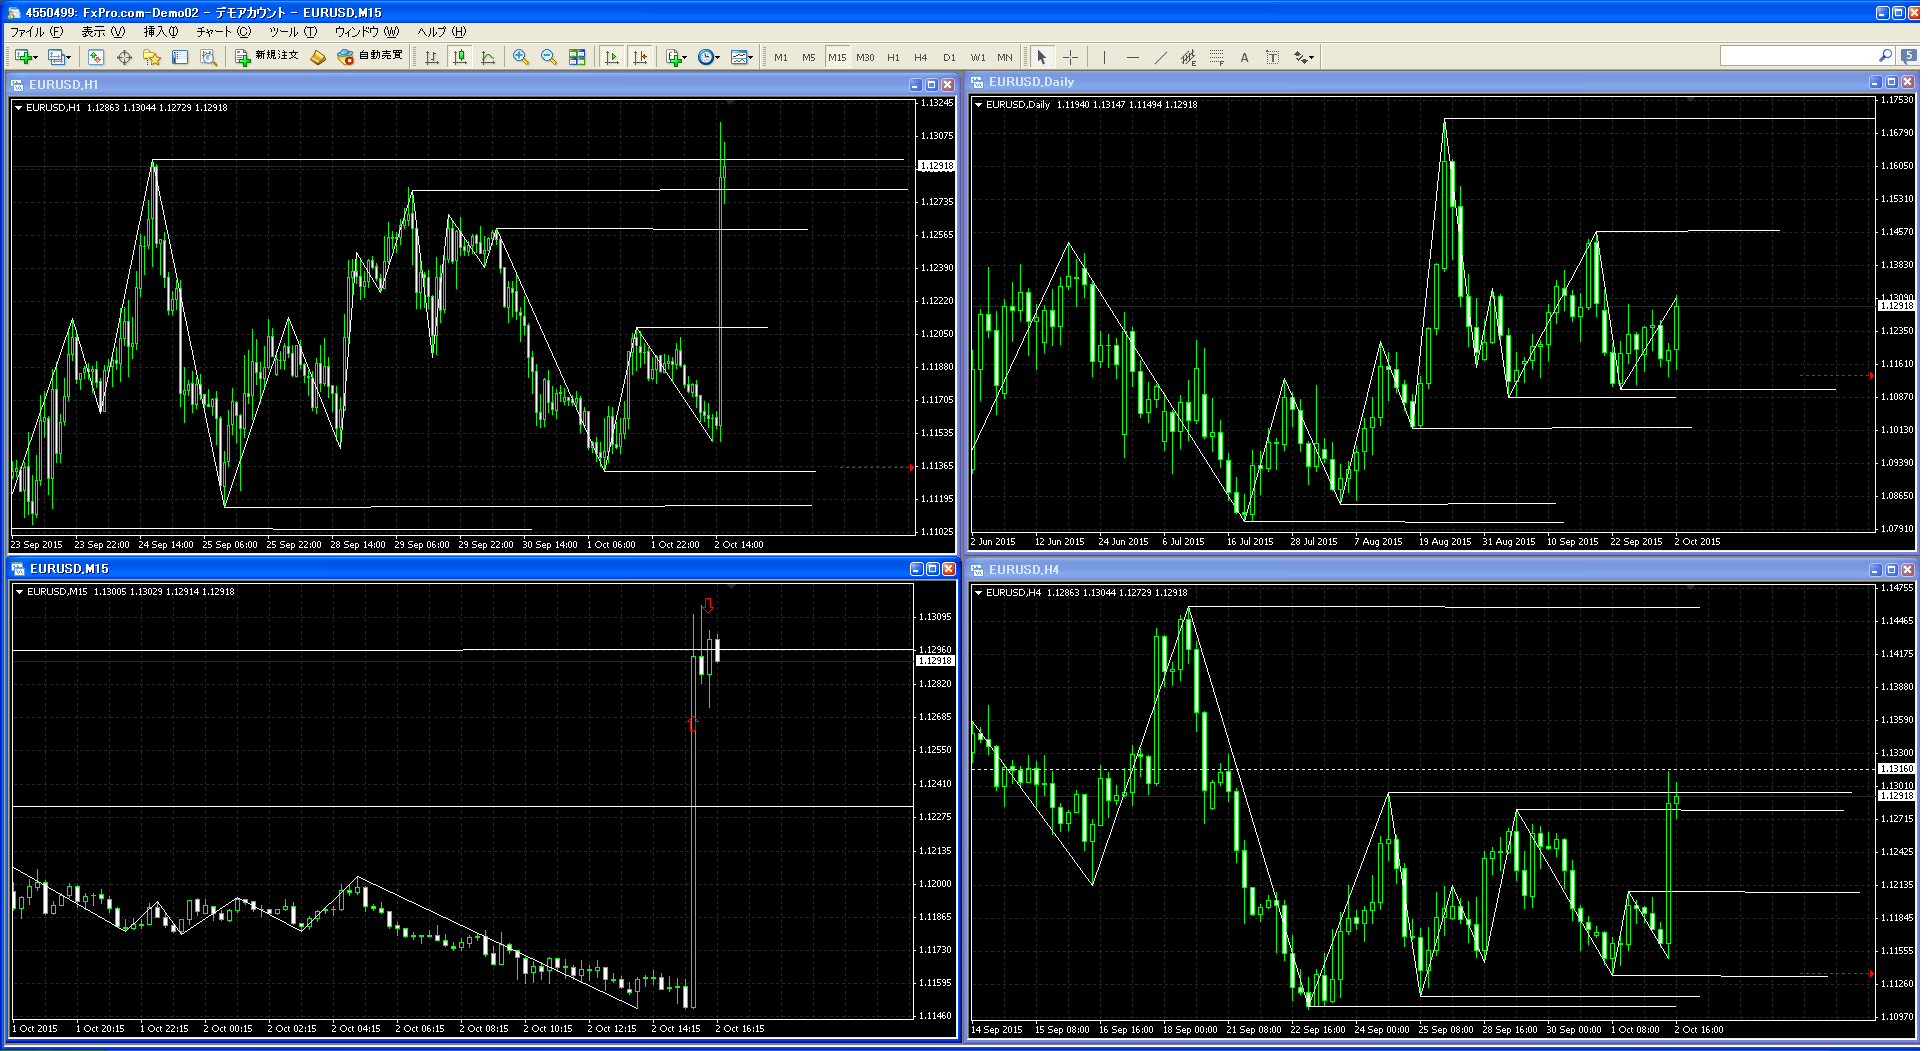Select the Fibonacci retracement tool

(x=1216, y=57)
